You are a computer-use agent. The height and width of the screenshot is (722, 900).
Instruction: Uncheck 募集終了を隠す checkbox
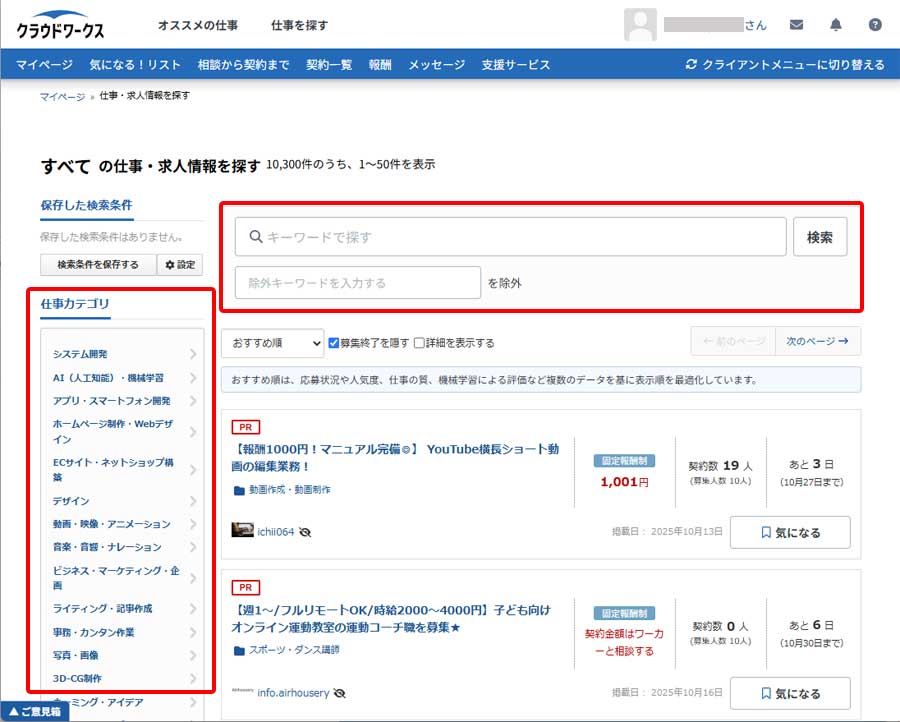pos(334,343)
